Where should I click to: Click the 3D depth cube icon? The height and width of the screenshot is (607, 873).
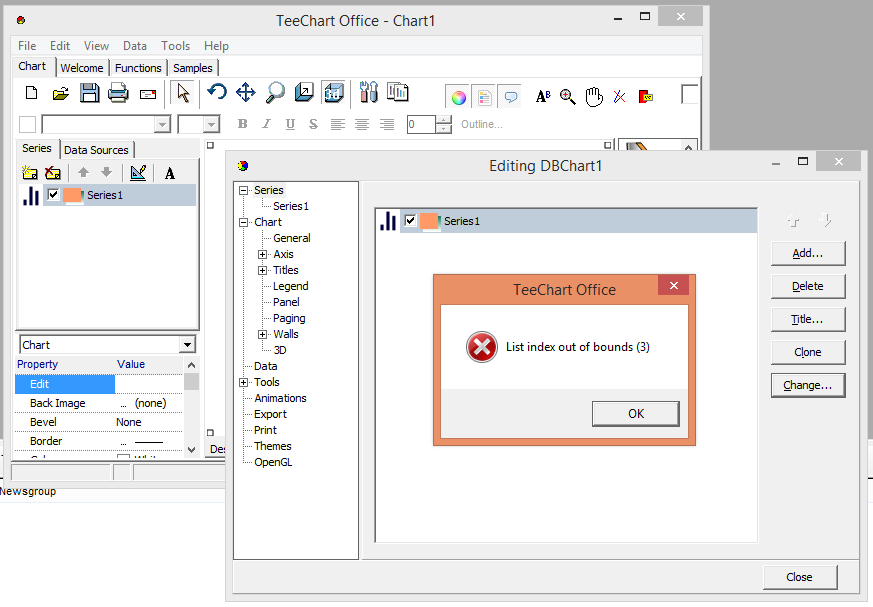pos(304,92)
